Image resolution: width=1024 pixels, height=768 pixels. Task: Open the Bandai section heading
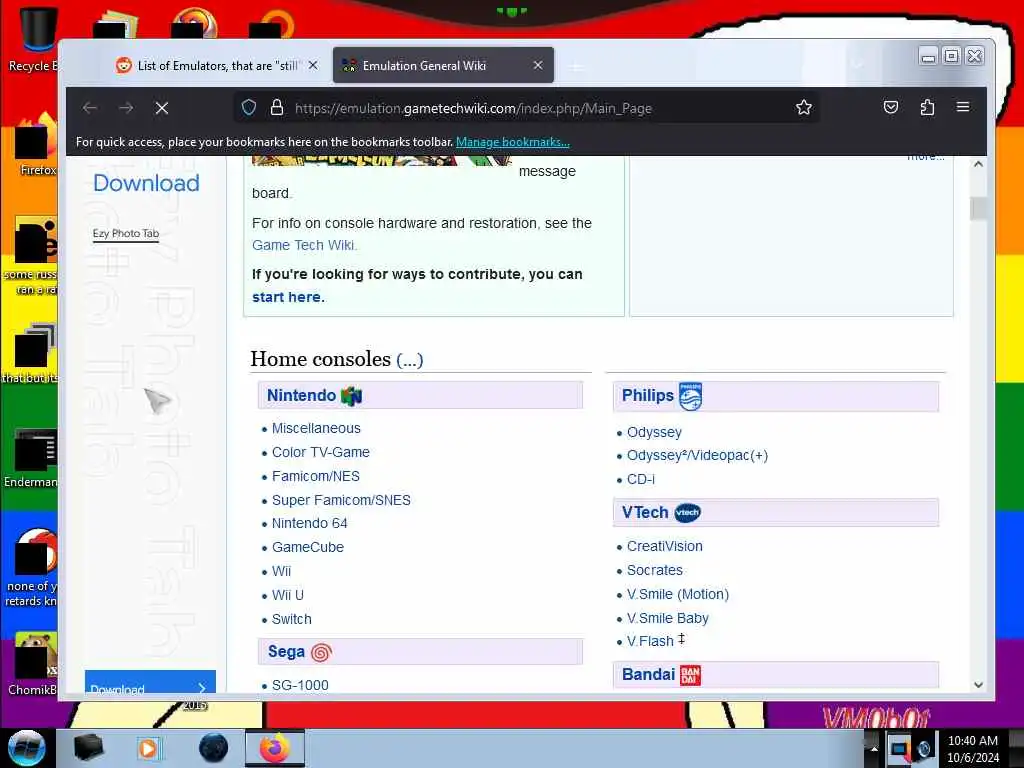pos(648,675)
